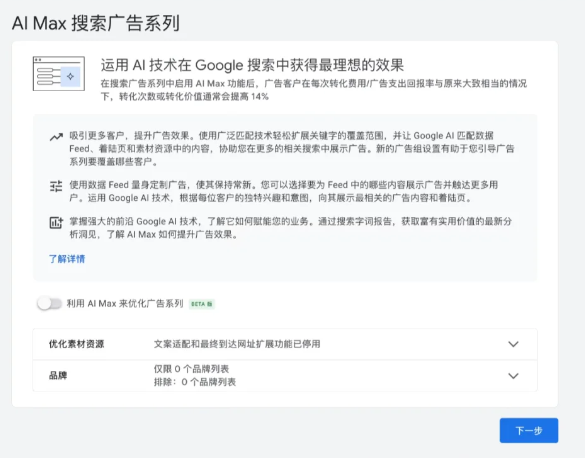Click the AI Max search illustration icon
The image size is (585, 458).
[59, 73]
